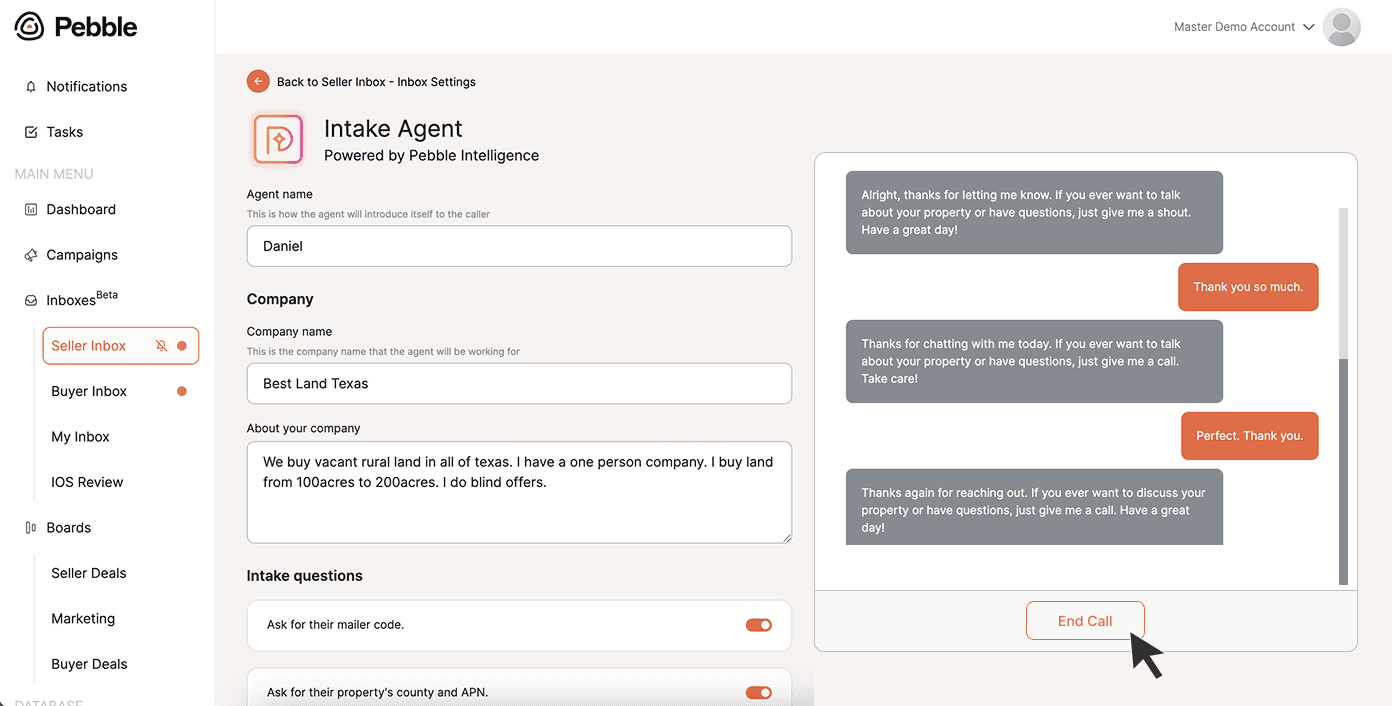The image size is (1392, 706).
Task: Click the Inboxes envelope icon
Action: point(31,301)
